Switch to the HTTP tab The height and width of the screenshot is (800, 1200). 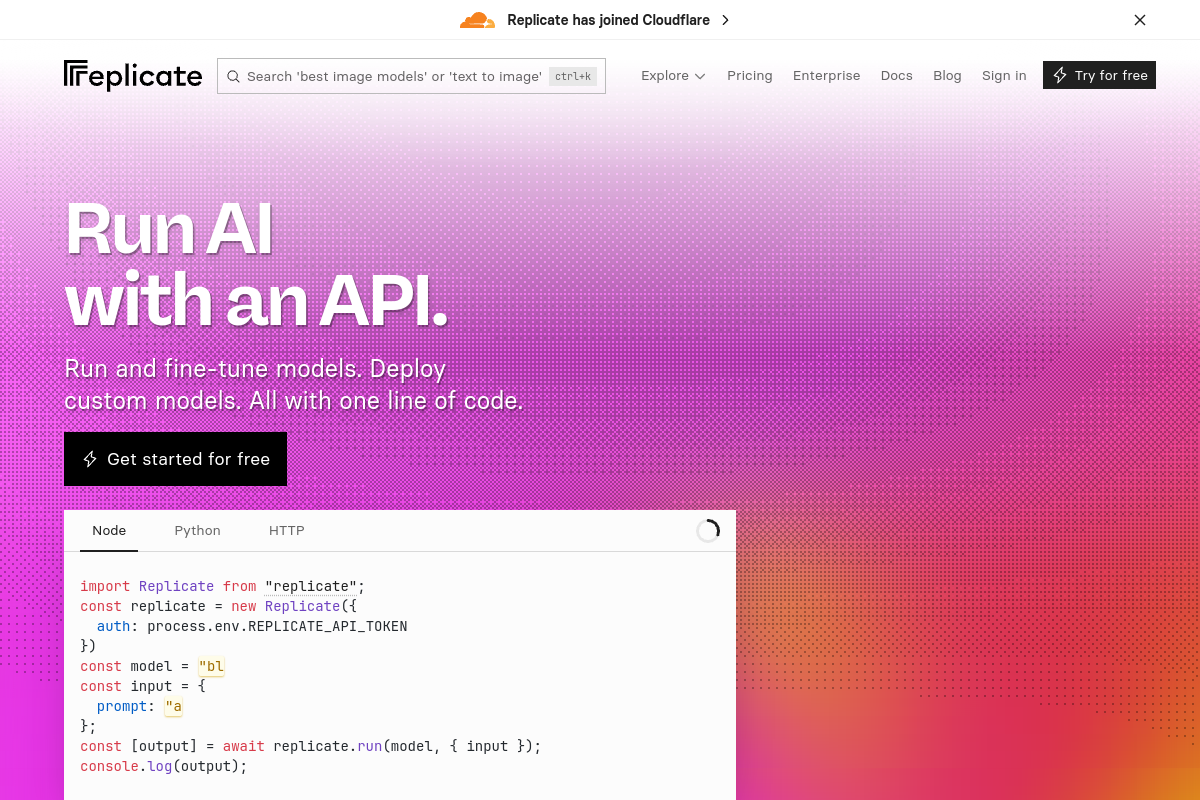click(x=287, y=530)
